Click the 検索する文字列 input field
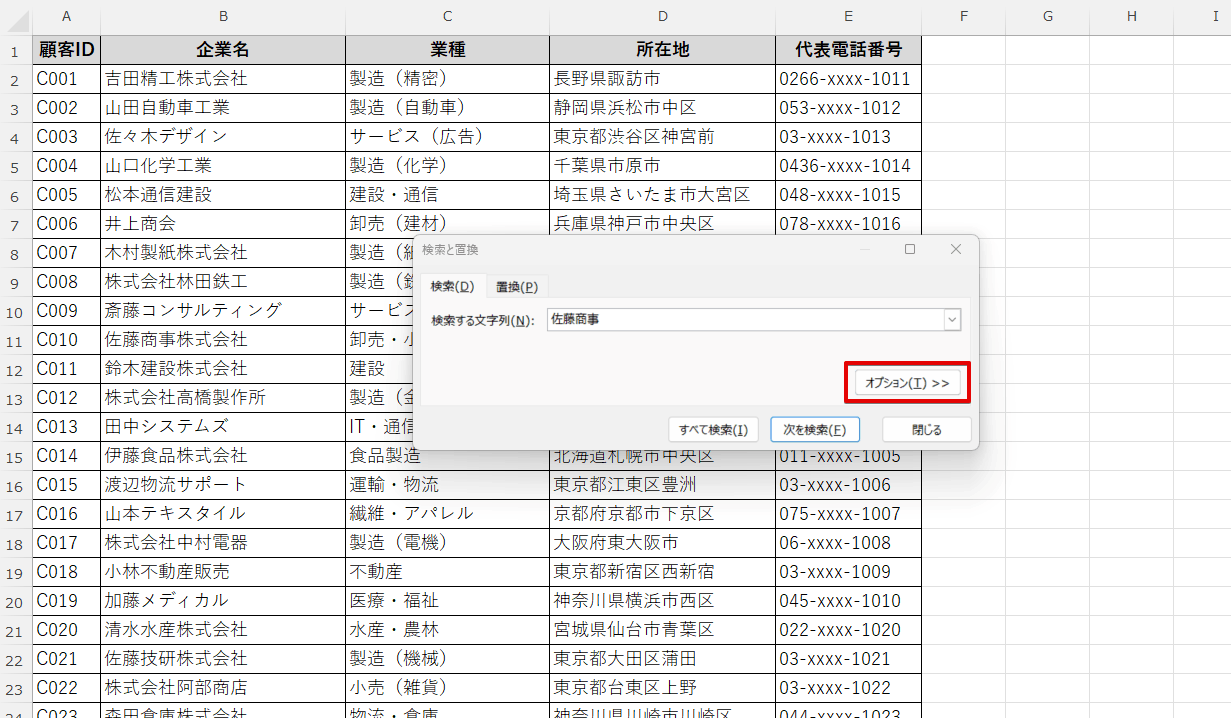The image size is (1231, 718). pos(744,320)
